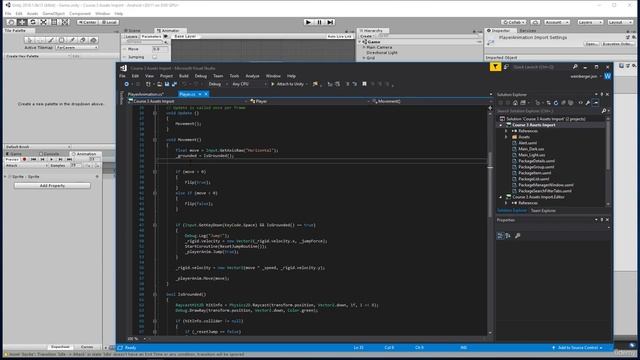Open Visual Studio's Debug menu
Image resolution: width=640 pixels, height=360 pixels.
pyautogui.click(x=201, y=76)
